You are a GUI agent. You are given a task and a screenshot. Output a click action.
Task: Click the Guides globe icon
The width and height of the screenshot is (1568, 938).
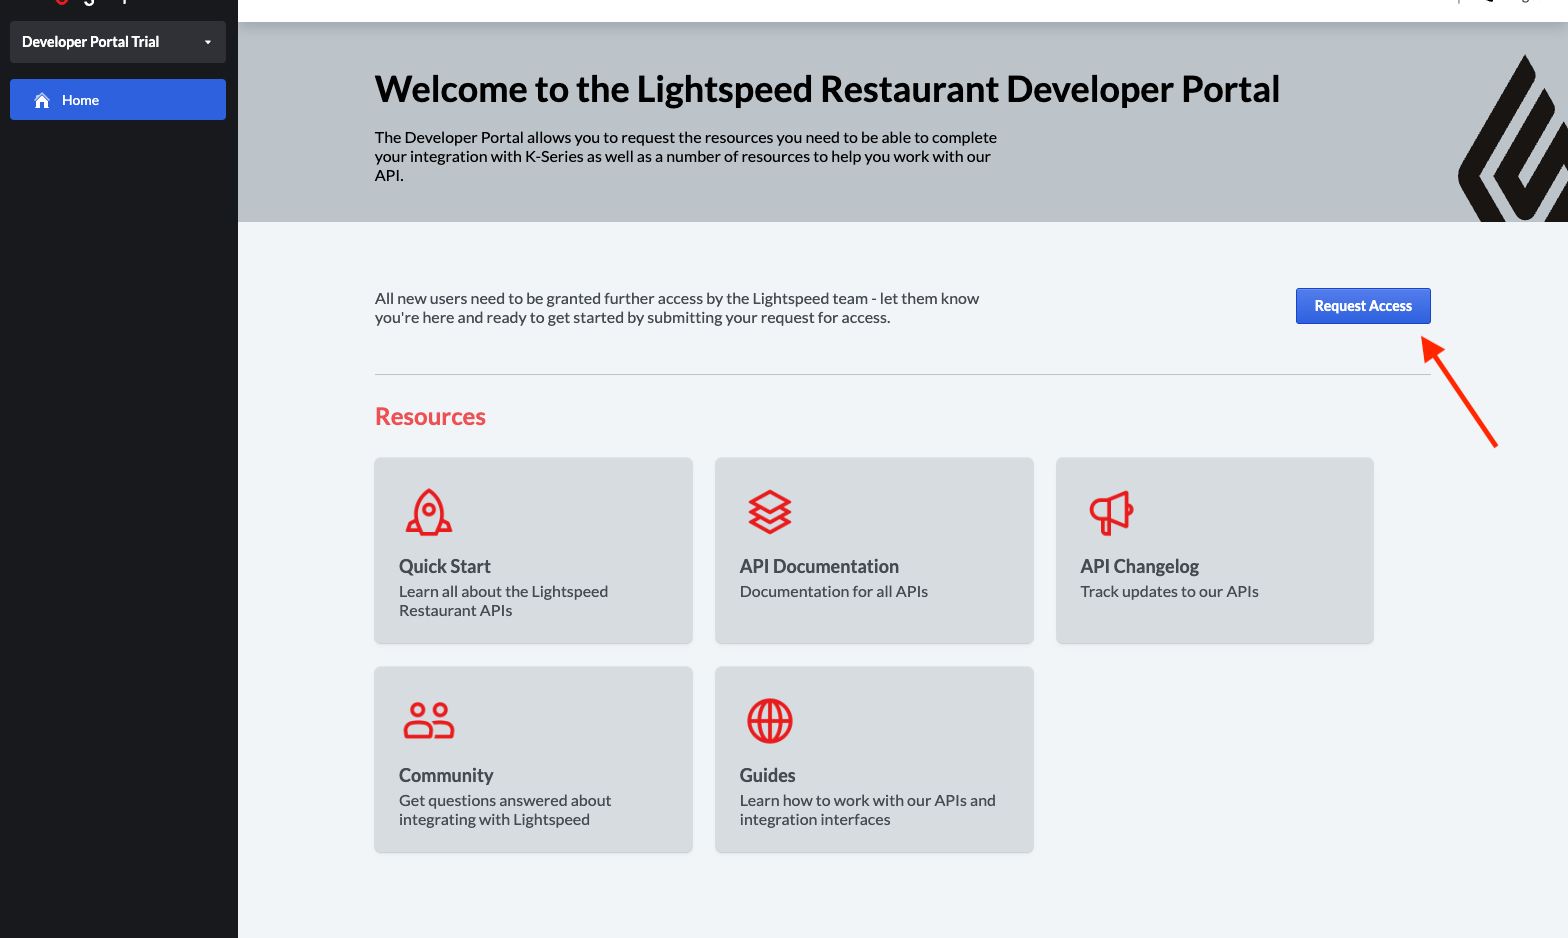769,720
